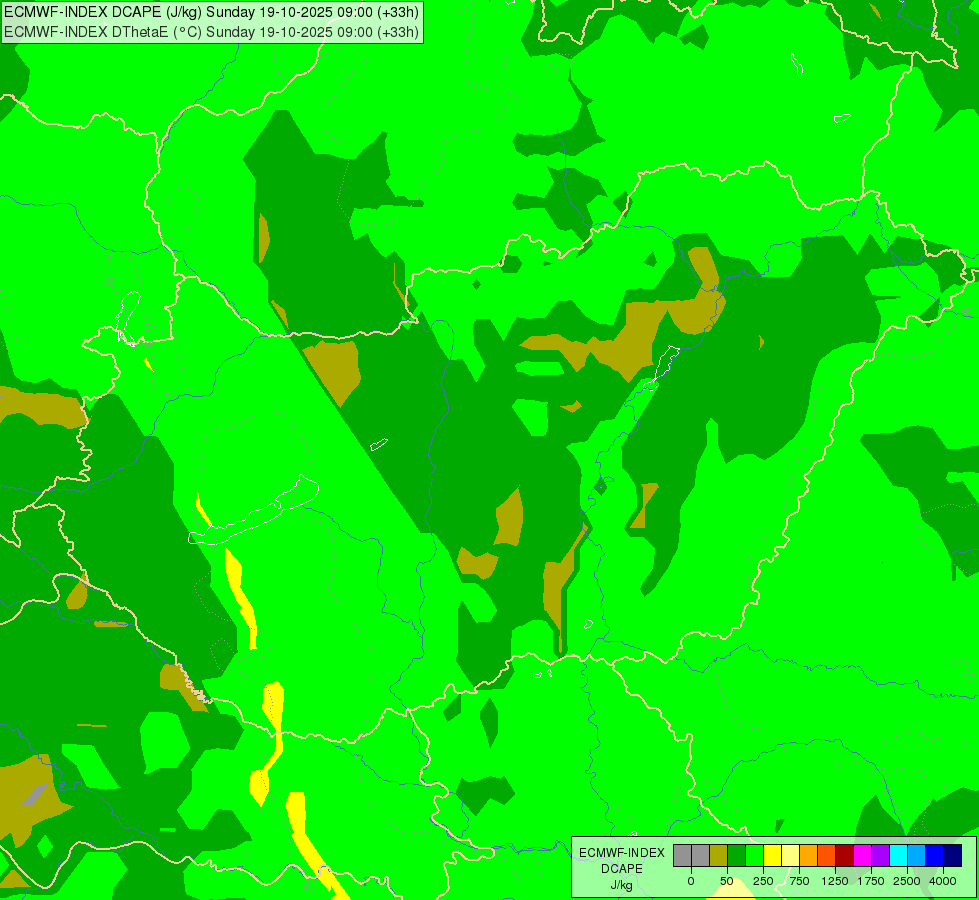Click the legend value 0
Screen dimensions: 979x900
pyautogui.click(x=691, y=881)
